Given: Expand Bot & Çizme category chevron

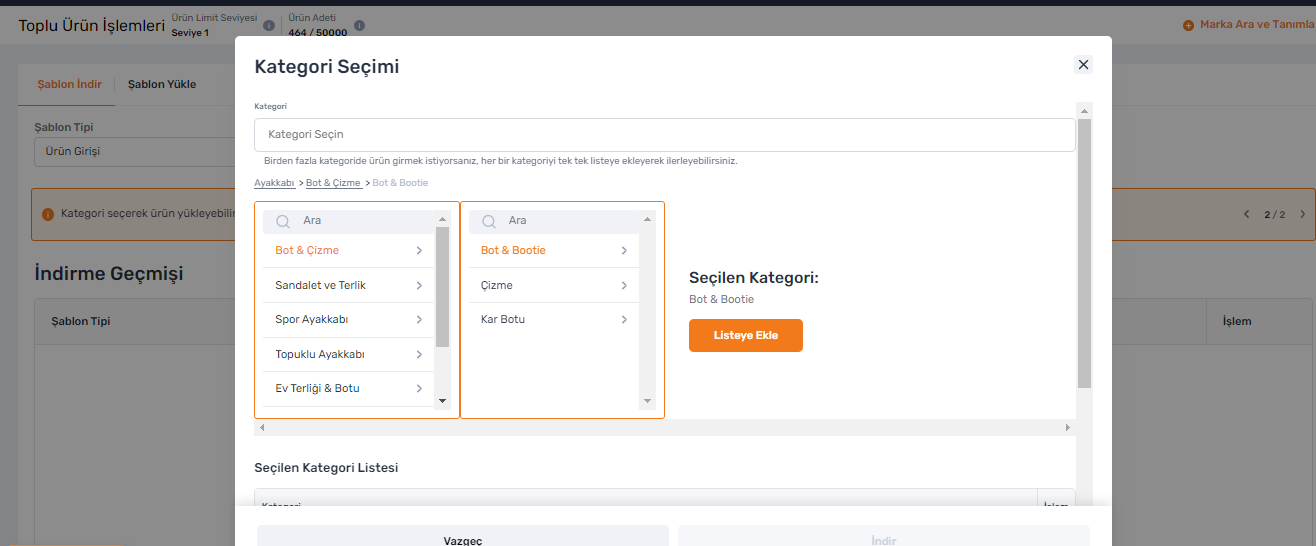Looking at the screenshot, I should coord(419,251).
